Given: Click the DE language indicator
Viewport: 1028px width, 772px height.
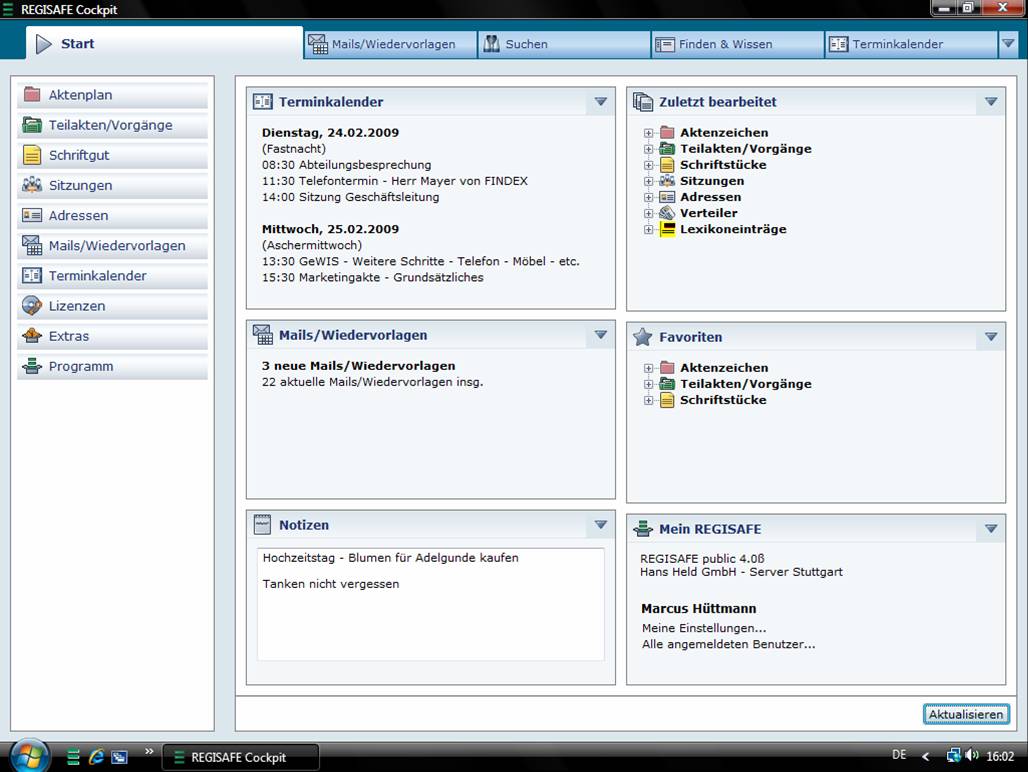Looking at the screenshot, I should (x=899, y=755).
